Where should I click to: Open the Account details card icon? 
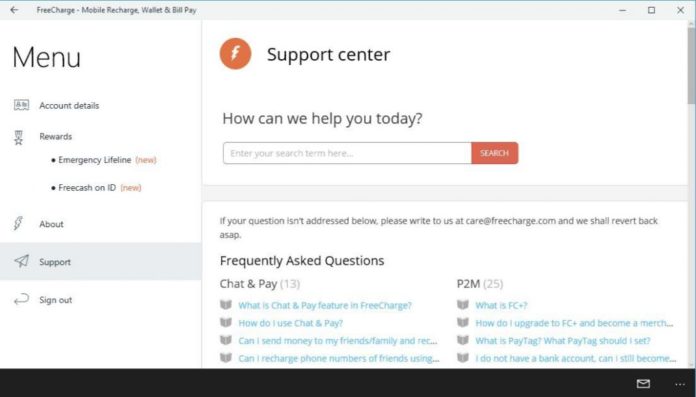point(21,105)
